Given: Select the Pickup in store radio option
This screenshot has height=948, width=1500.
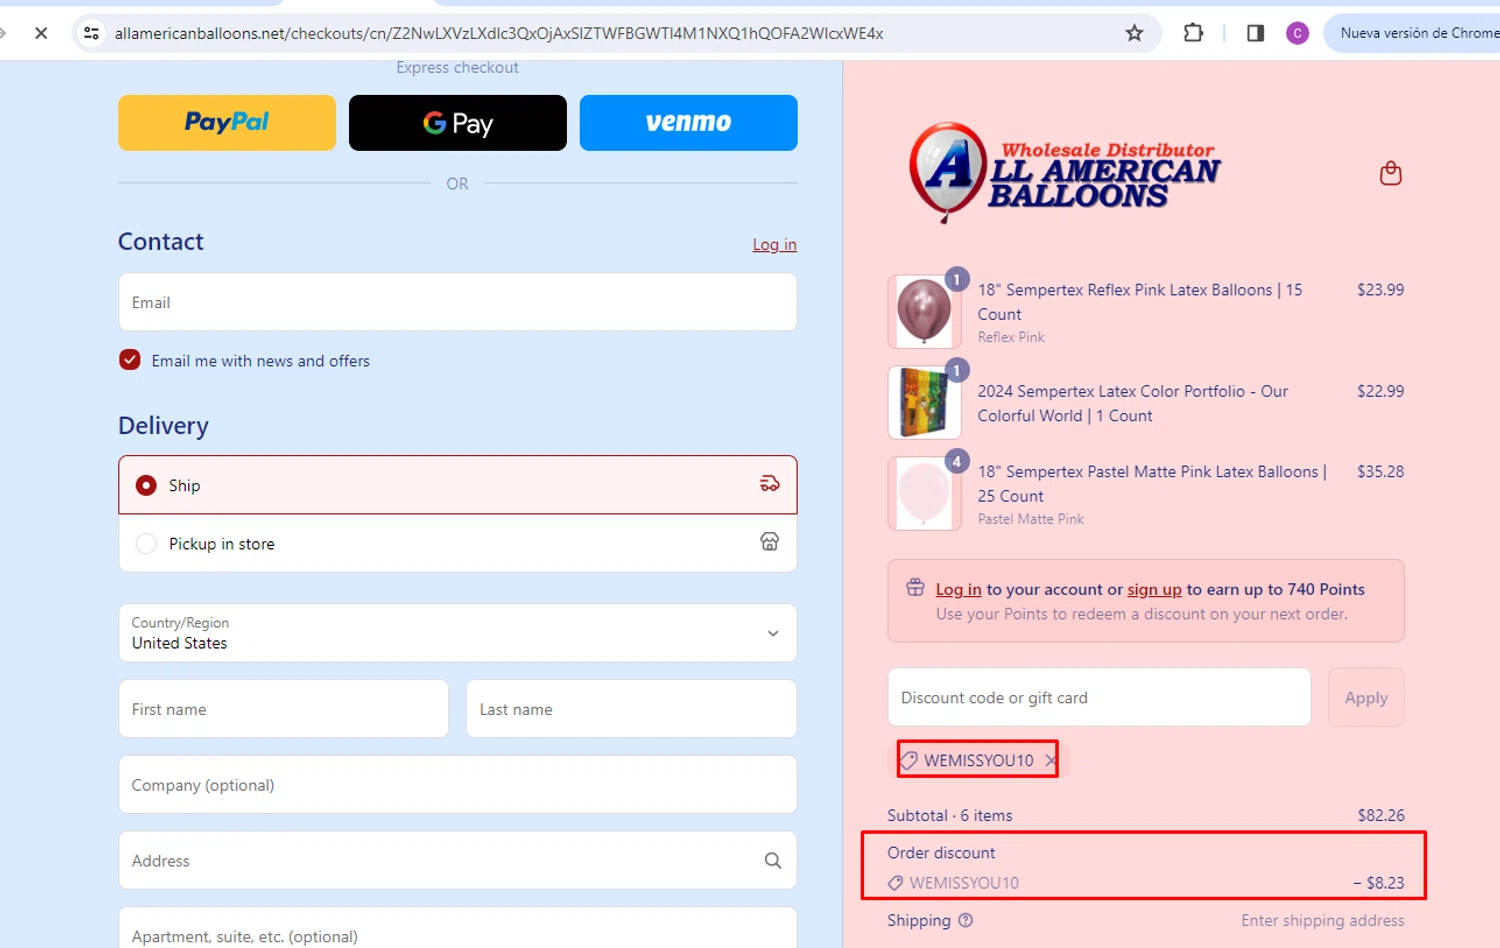Looking at the screenshot, I should coord(146,543).
